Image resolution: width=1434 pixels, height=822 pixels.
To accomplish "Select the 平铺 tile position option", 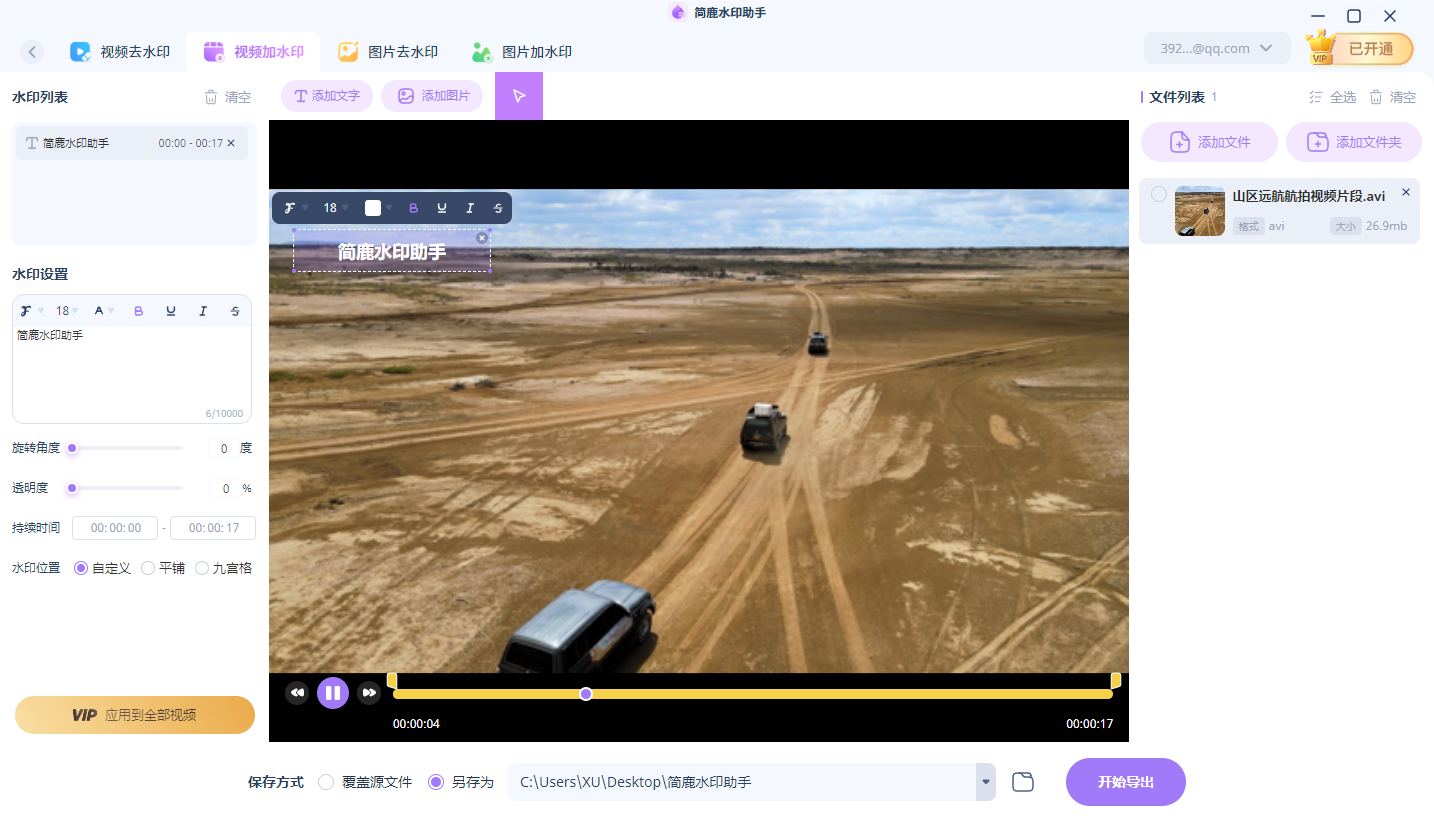I will click(148, 568).
